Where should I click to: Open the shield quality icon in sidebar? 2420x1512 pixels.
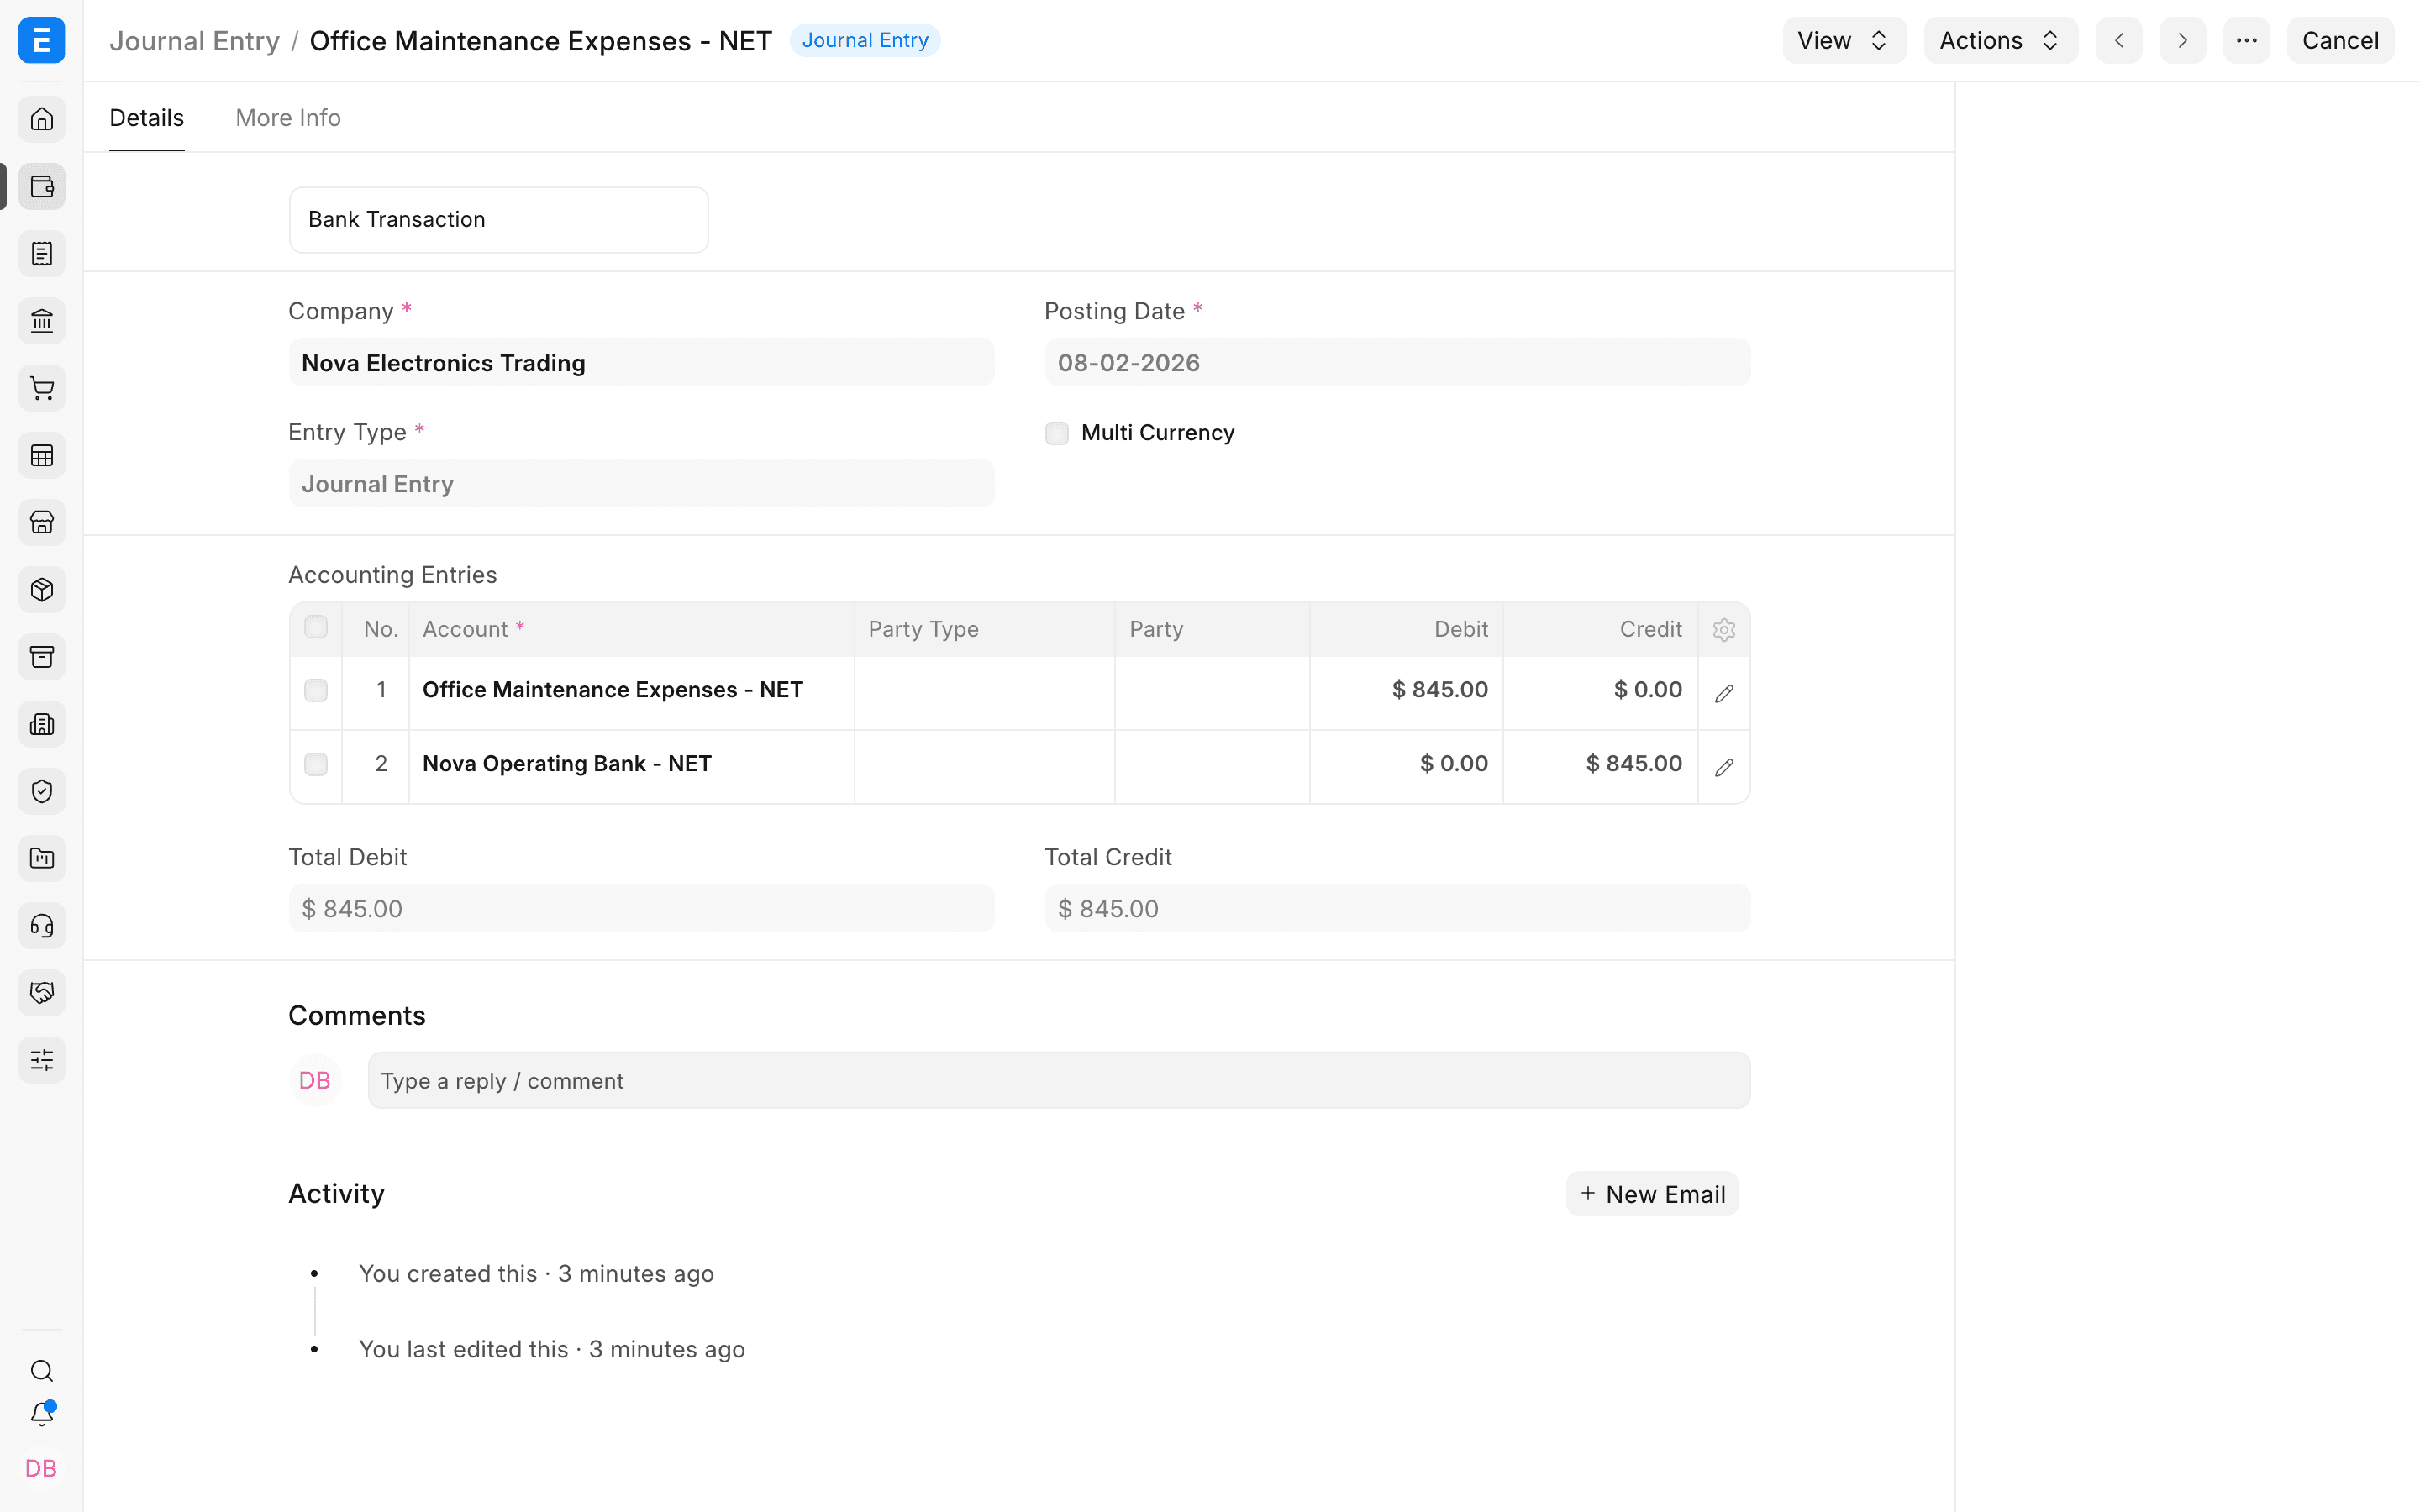[x=41, y=791]
